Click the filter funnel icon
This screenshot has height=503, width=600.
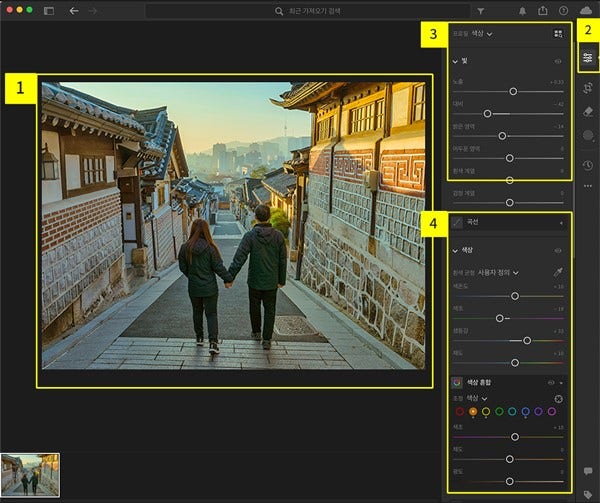point(481,10)
